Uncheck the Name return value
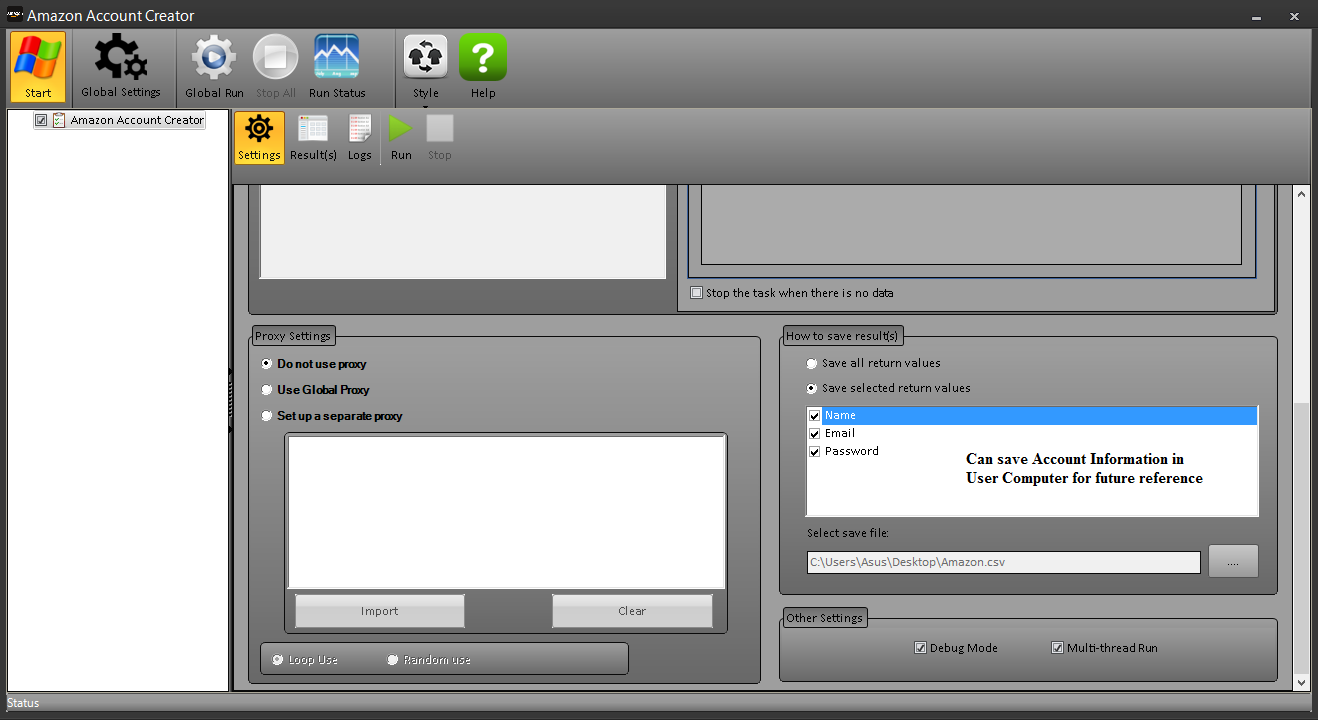Image resolution: width=1318 pixels, height=720 pixels. pyautogui.click(x=815, y=416)
